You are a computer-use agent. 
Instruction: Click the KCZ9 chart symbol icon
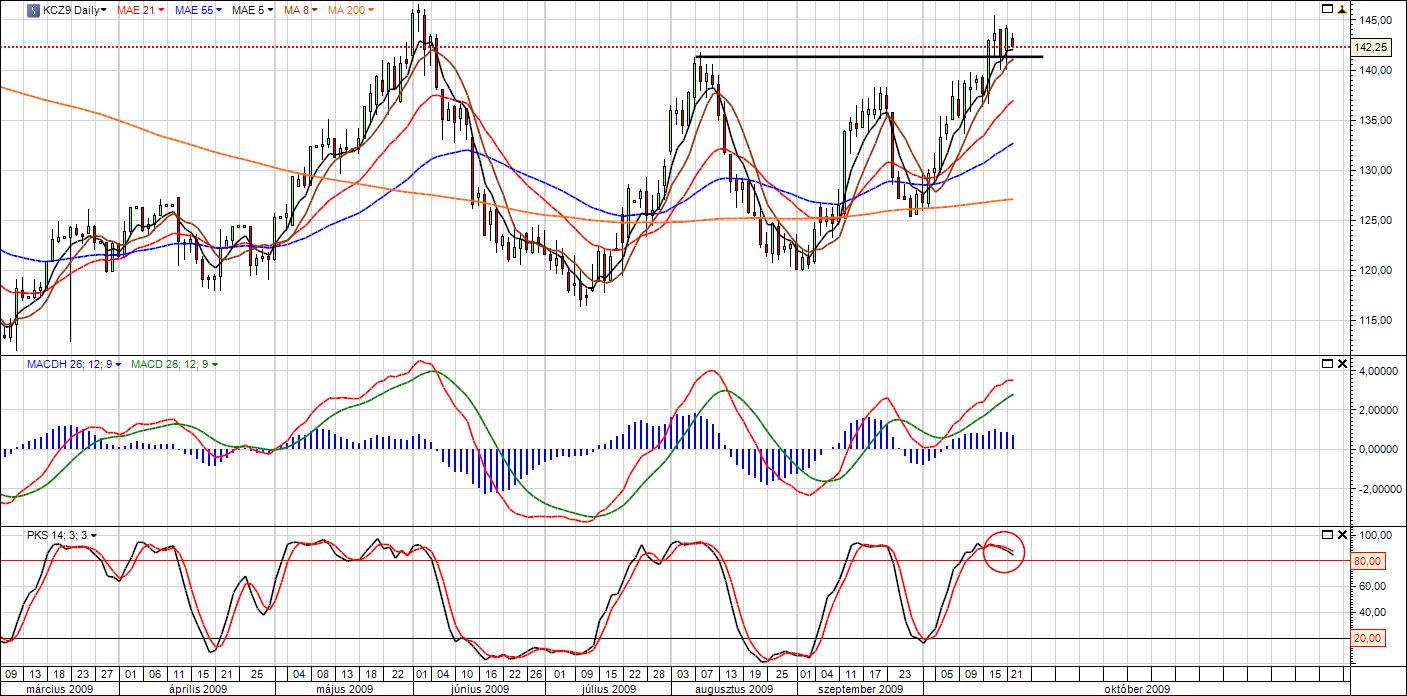click(x=35, y=9)
